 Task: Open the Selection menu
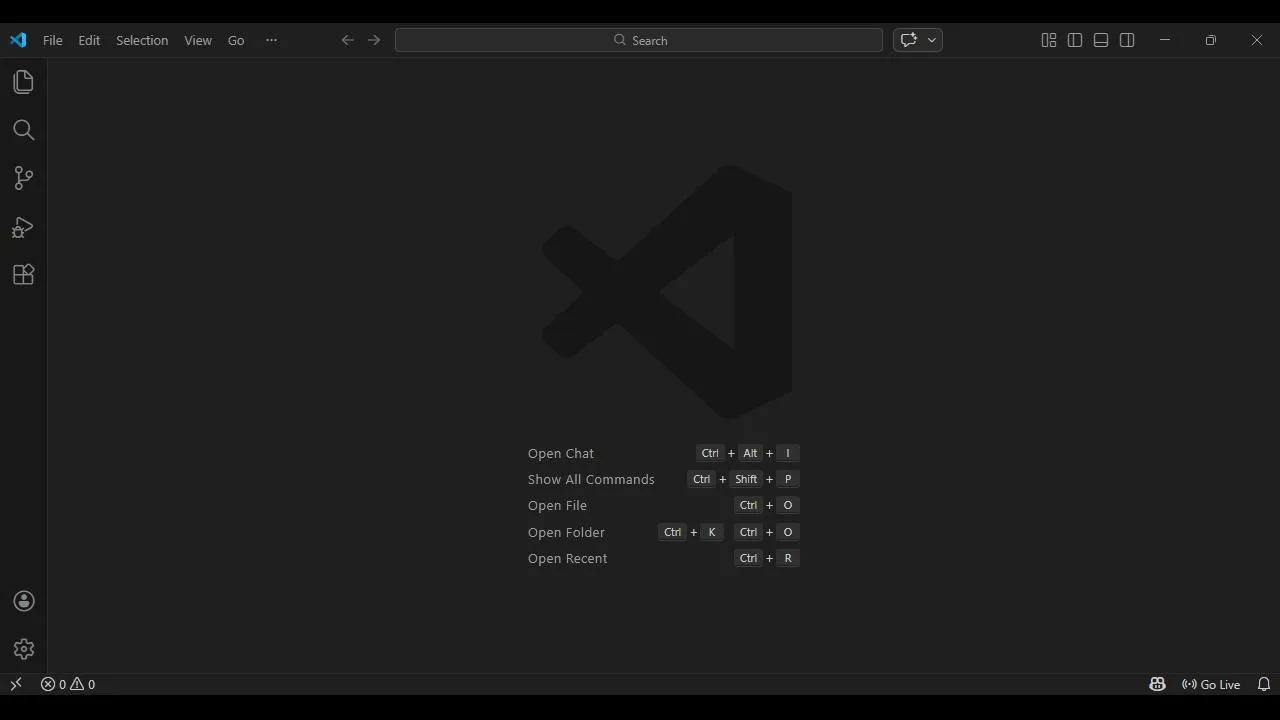point(142,40)
